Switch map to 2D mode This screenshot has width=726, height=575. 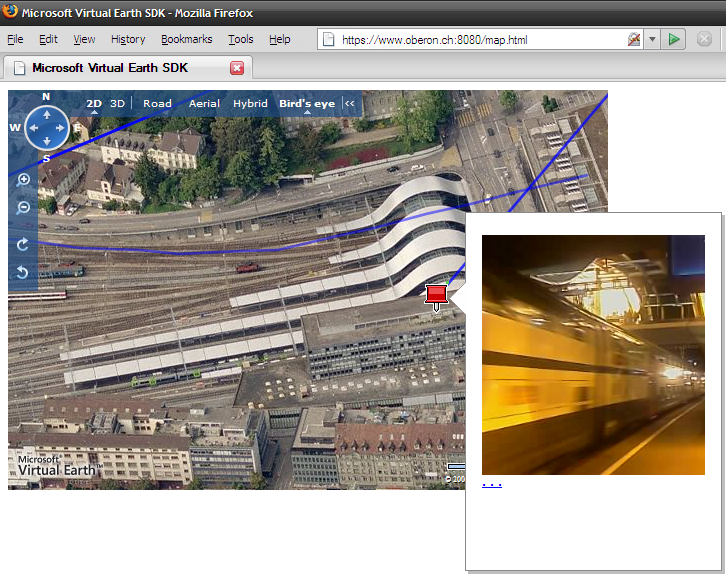point(94,104)
